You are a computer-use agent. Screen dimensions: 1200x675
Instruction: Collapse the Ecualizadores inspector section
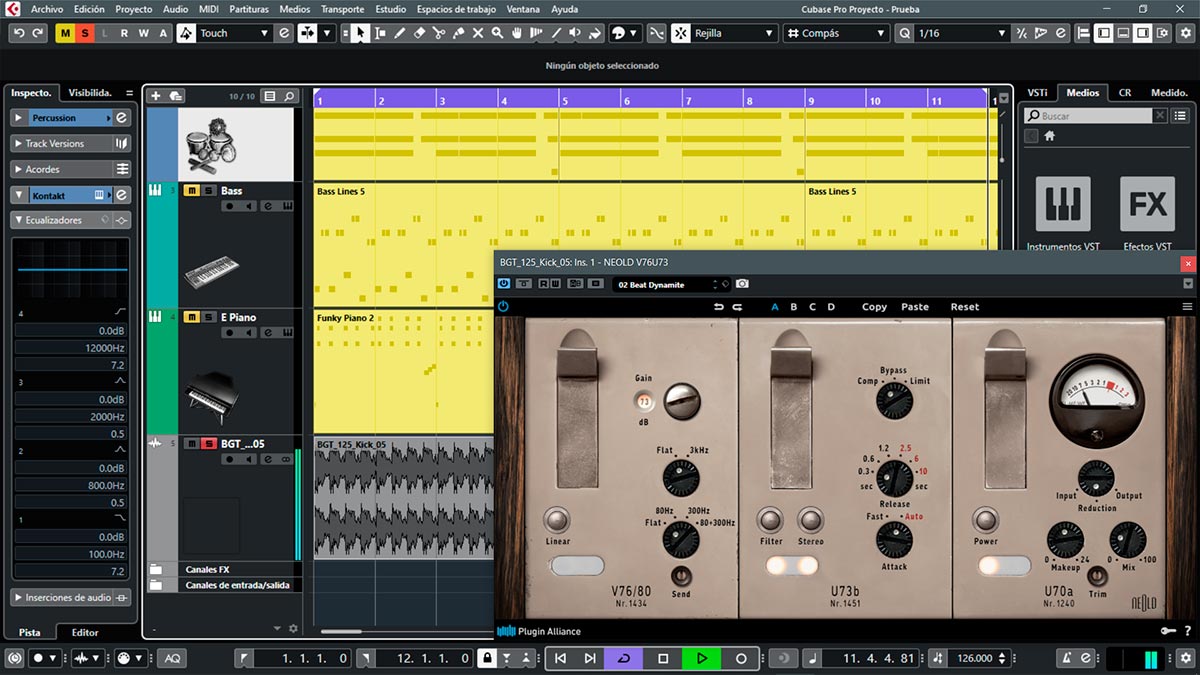71,220
